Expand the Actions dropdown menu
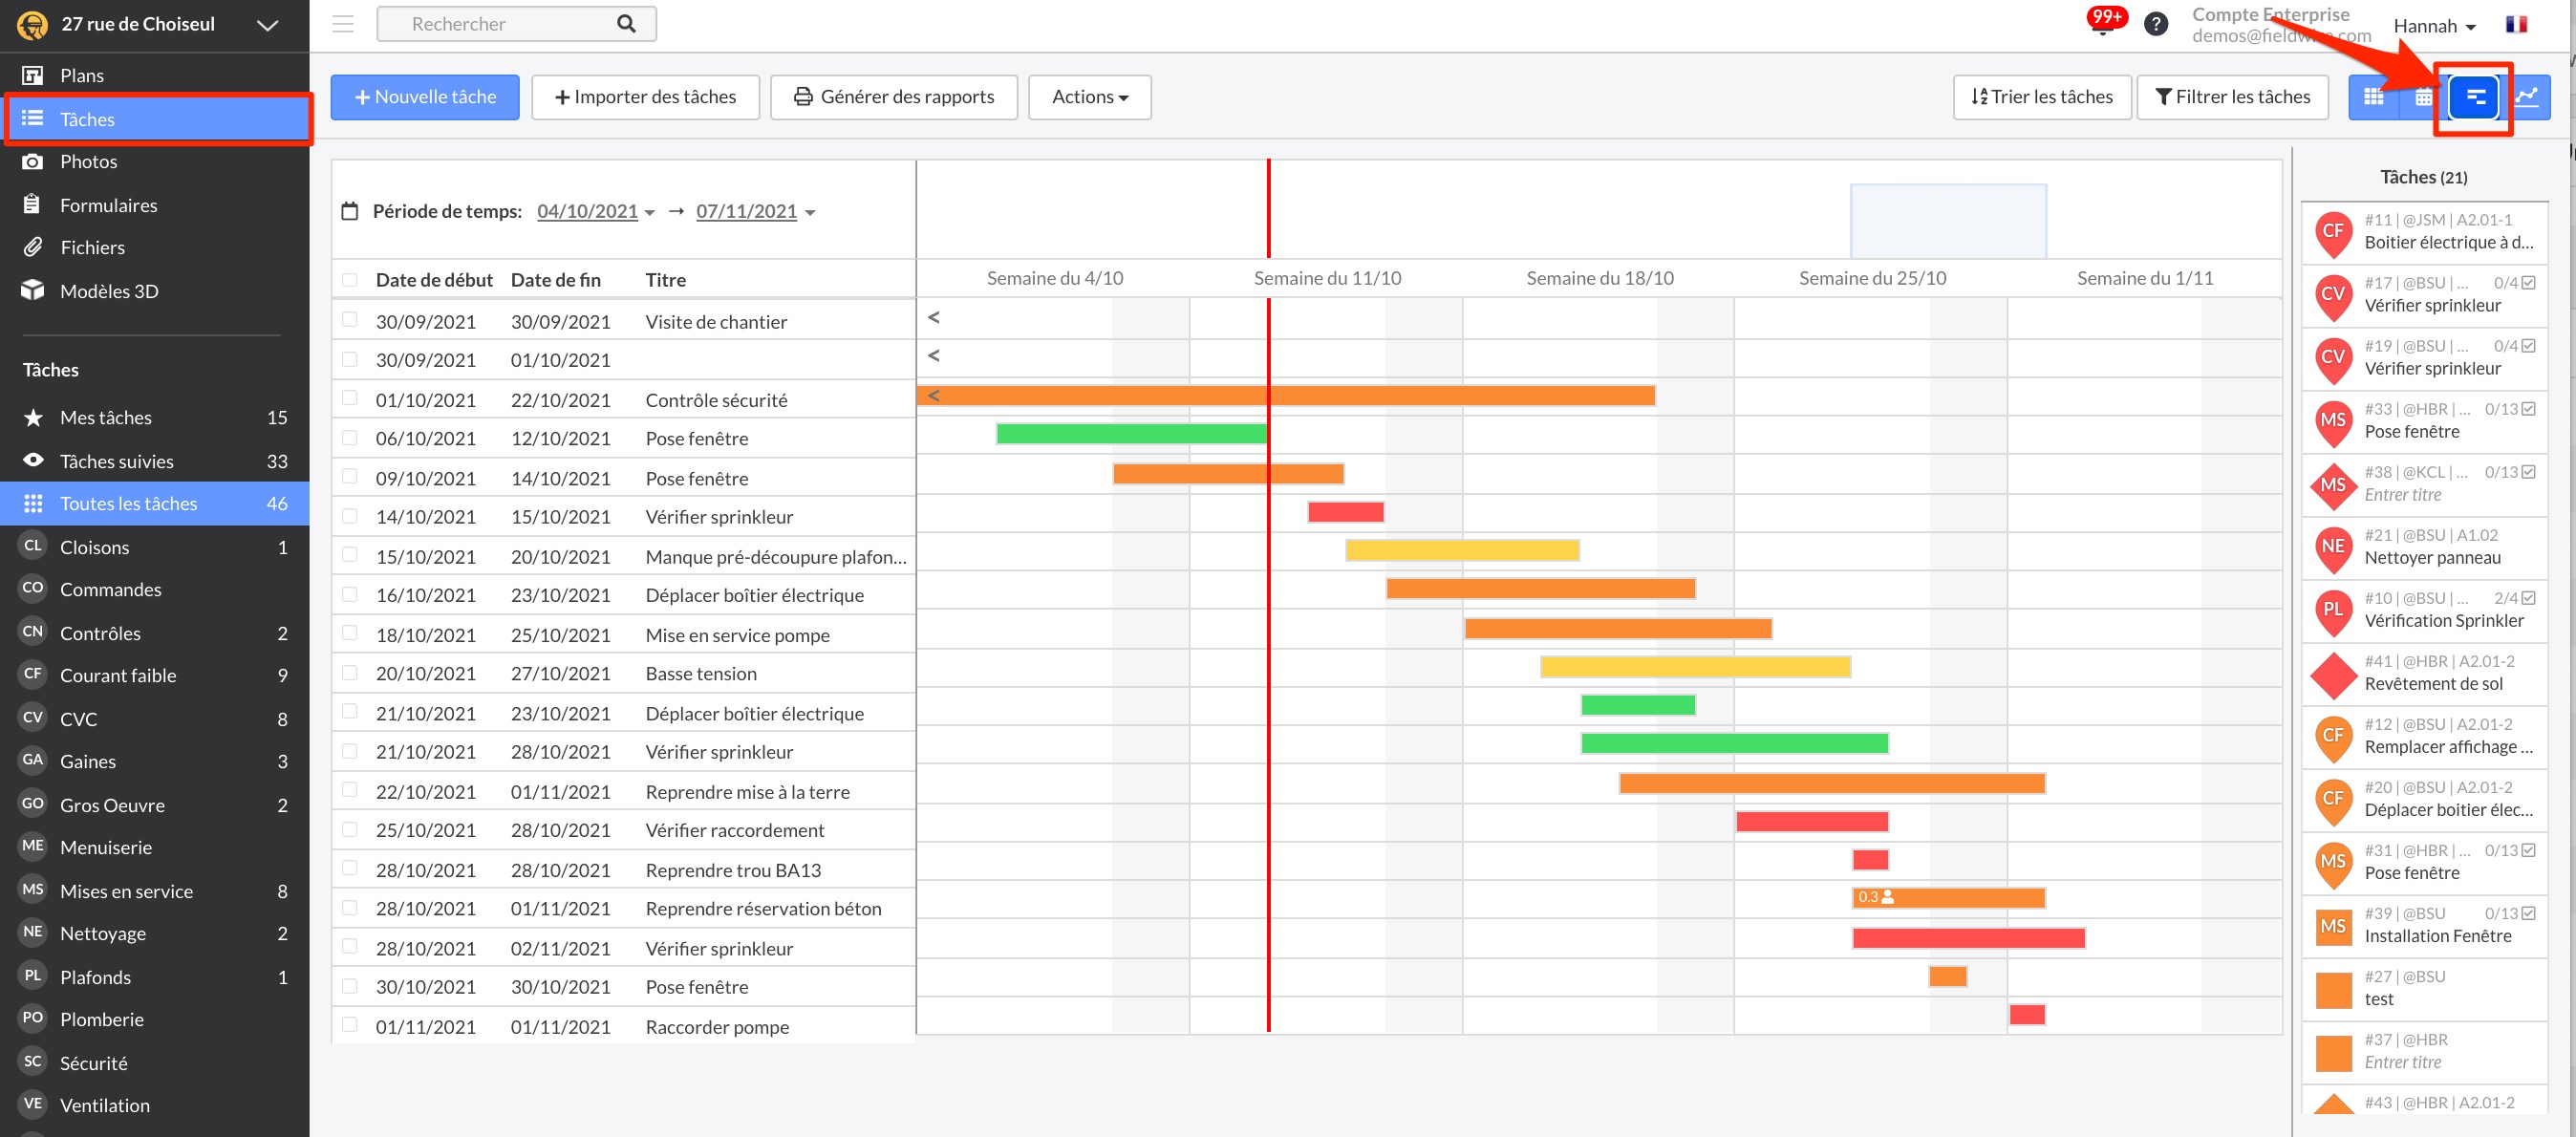 click(1089, 97)
